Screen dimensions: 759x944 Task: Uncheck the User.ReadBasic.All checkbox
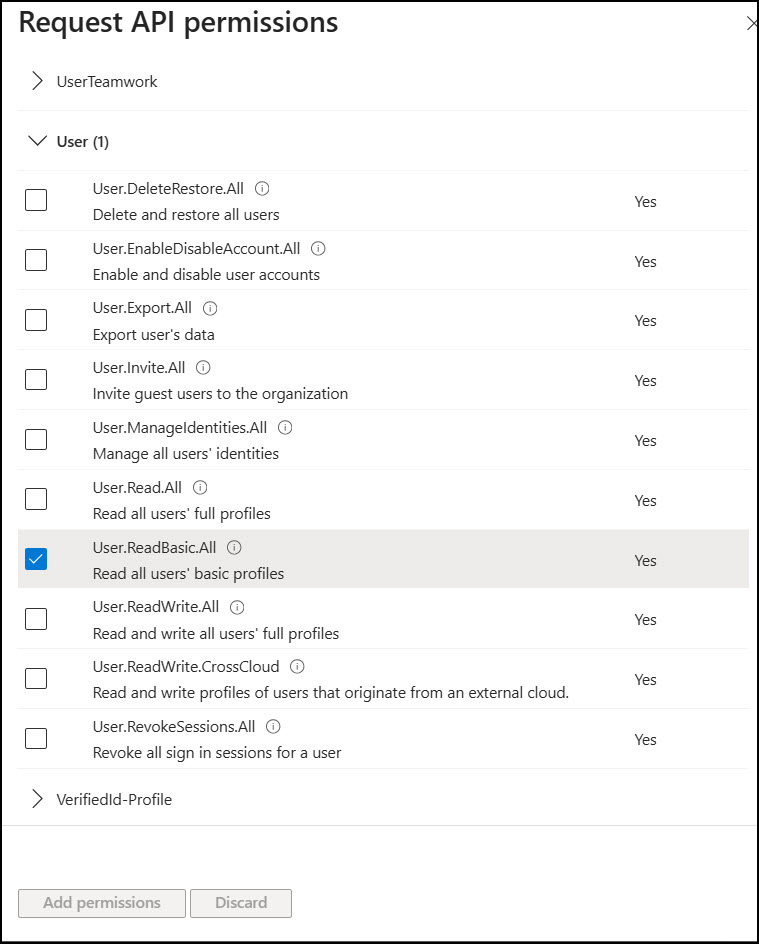click(36, 559)
